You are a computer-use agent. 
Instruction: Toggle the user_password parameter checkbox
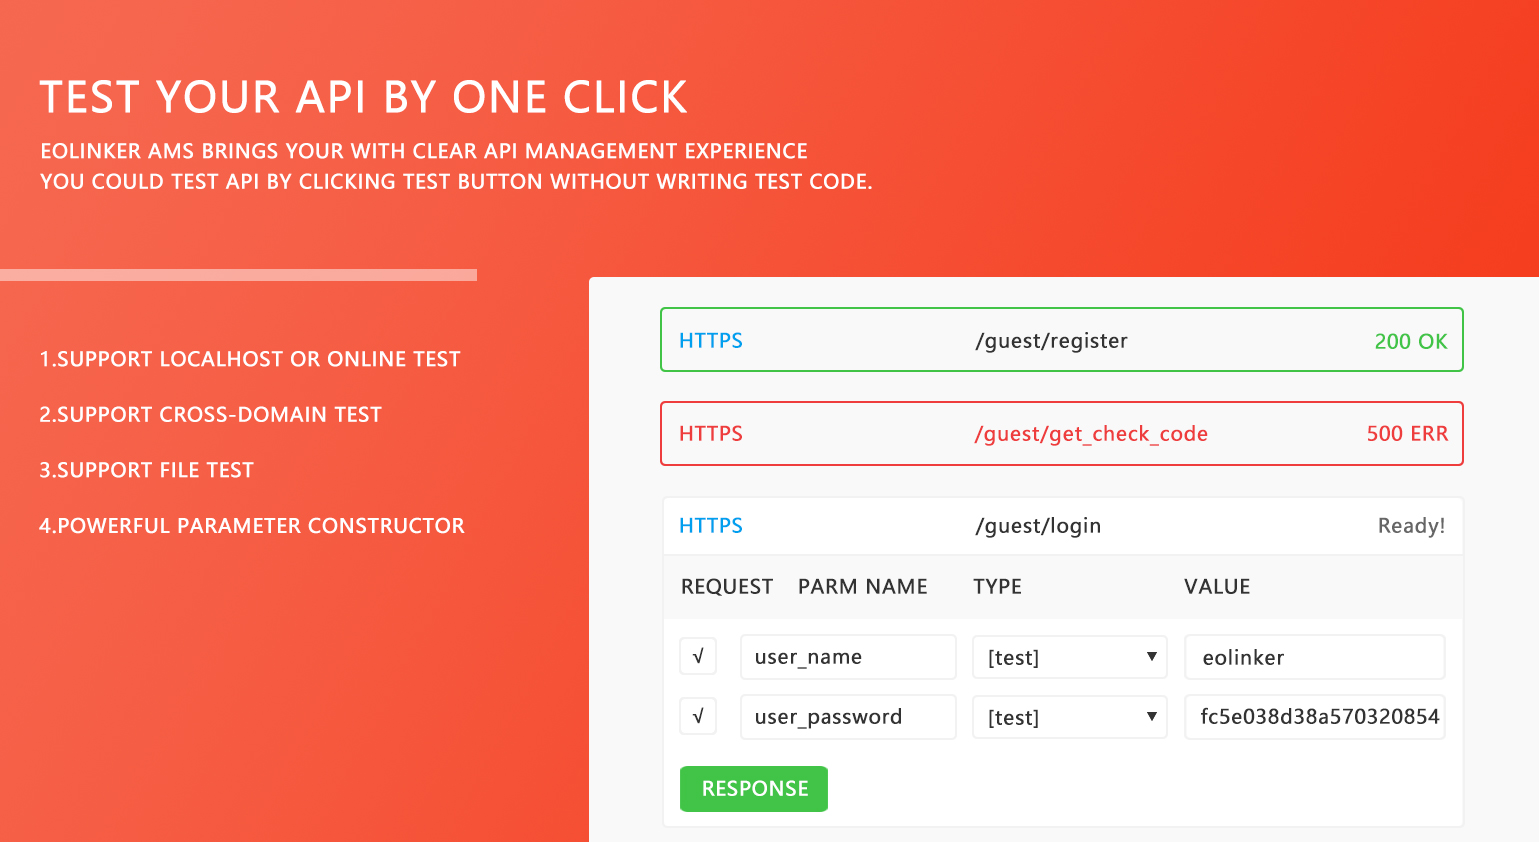pos(698,716)
